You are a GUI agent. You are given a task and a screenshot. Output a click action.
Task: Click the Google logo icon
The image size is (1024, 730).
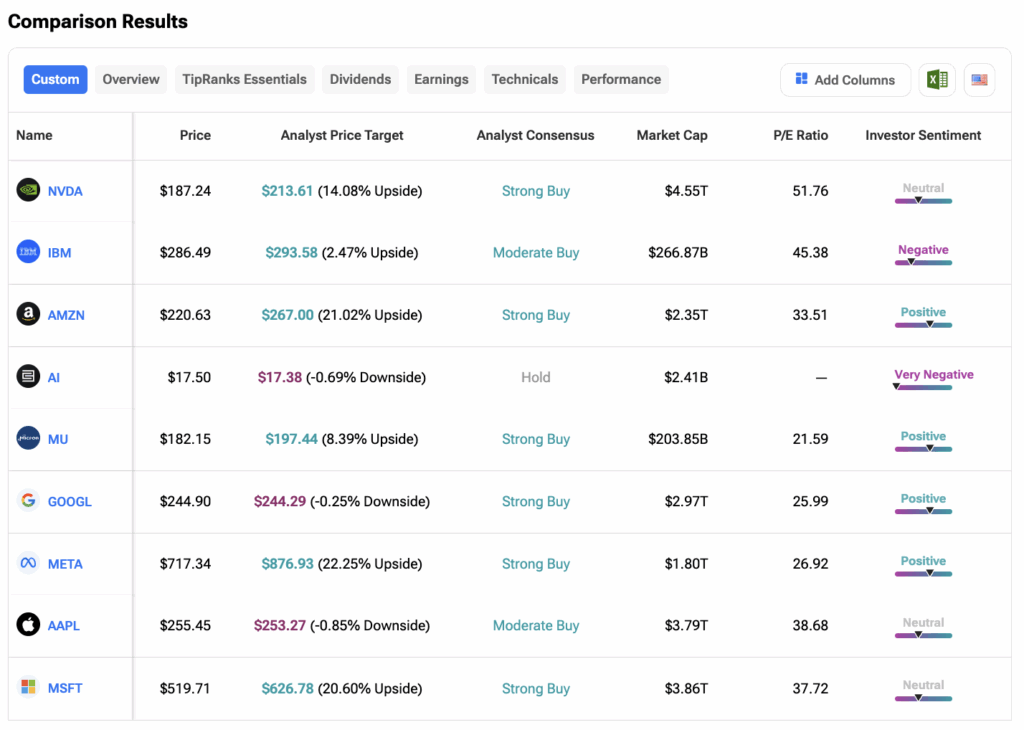(x=28, y=501)
